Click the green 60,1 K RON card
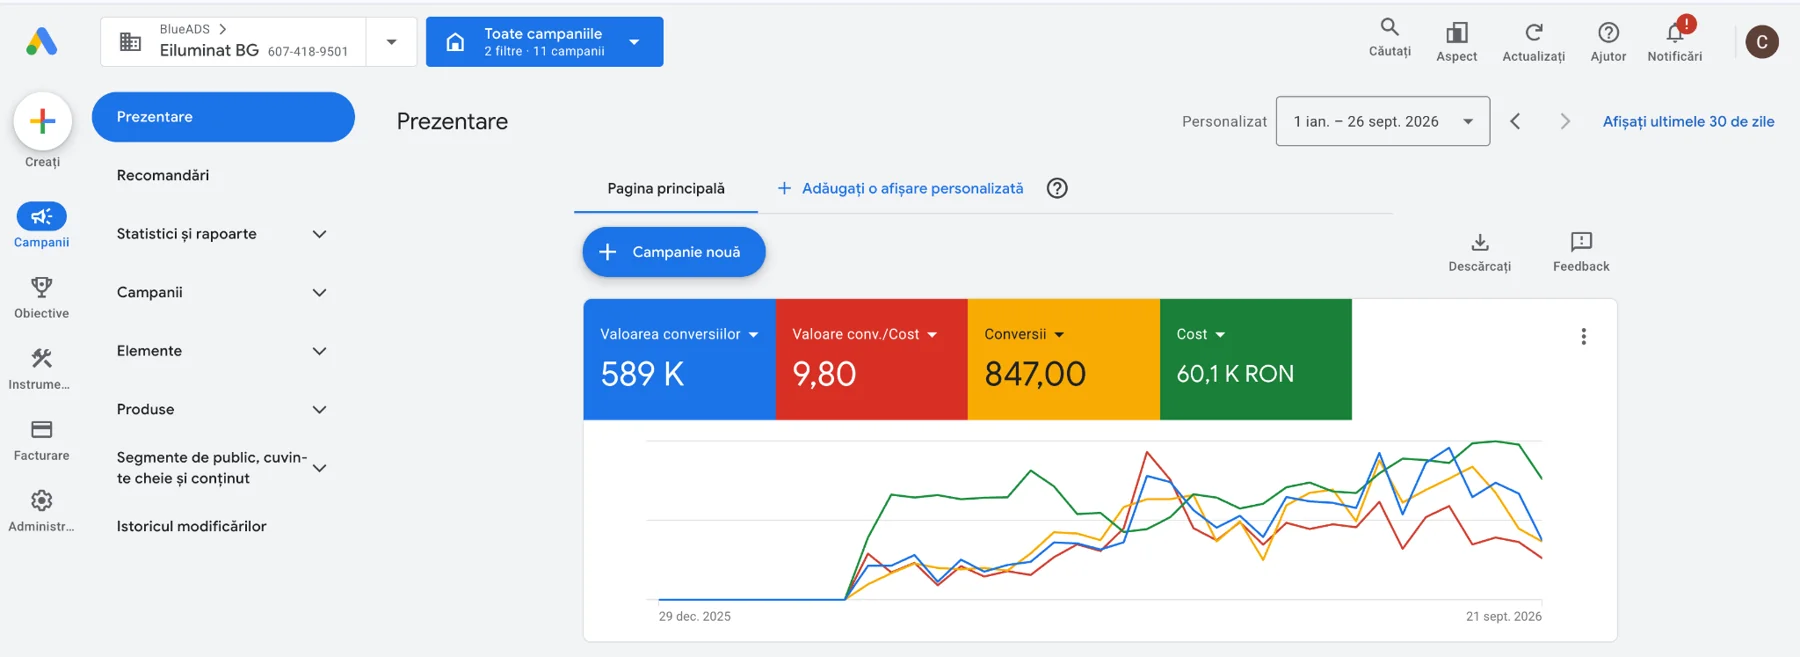Image resolution: width=1800 pixels, height=657 pixels. (x=1255, y=359)
